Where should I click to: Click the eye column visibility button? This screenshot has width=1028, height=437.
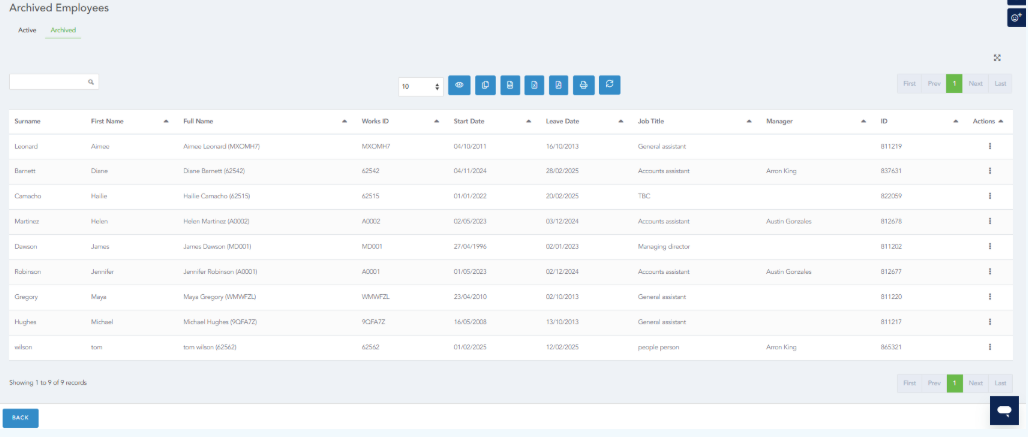(x=460, y=86)
